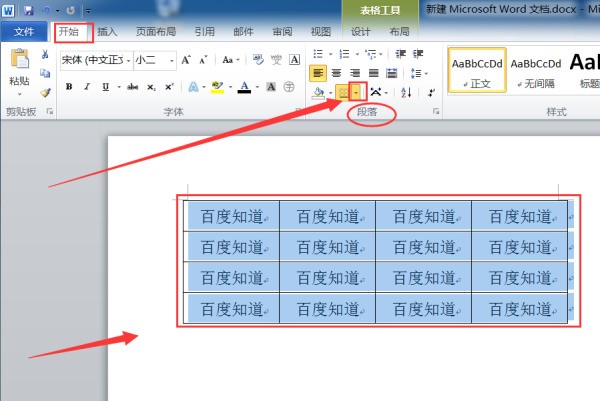
Task: Open the highlight color dropdown arrow
Action: 230,88
